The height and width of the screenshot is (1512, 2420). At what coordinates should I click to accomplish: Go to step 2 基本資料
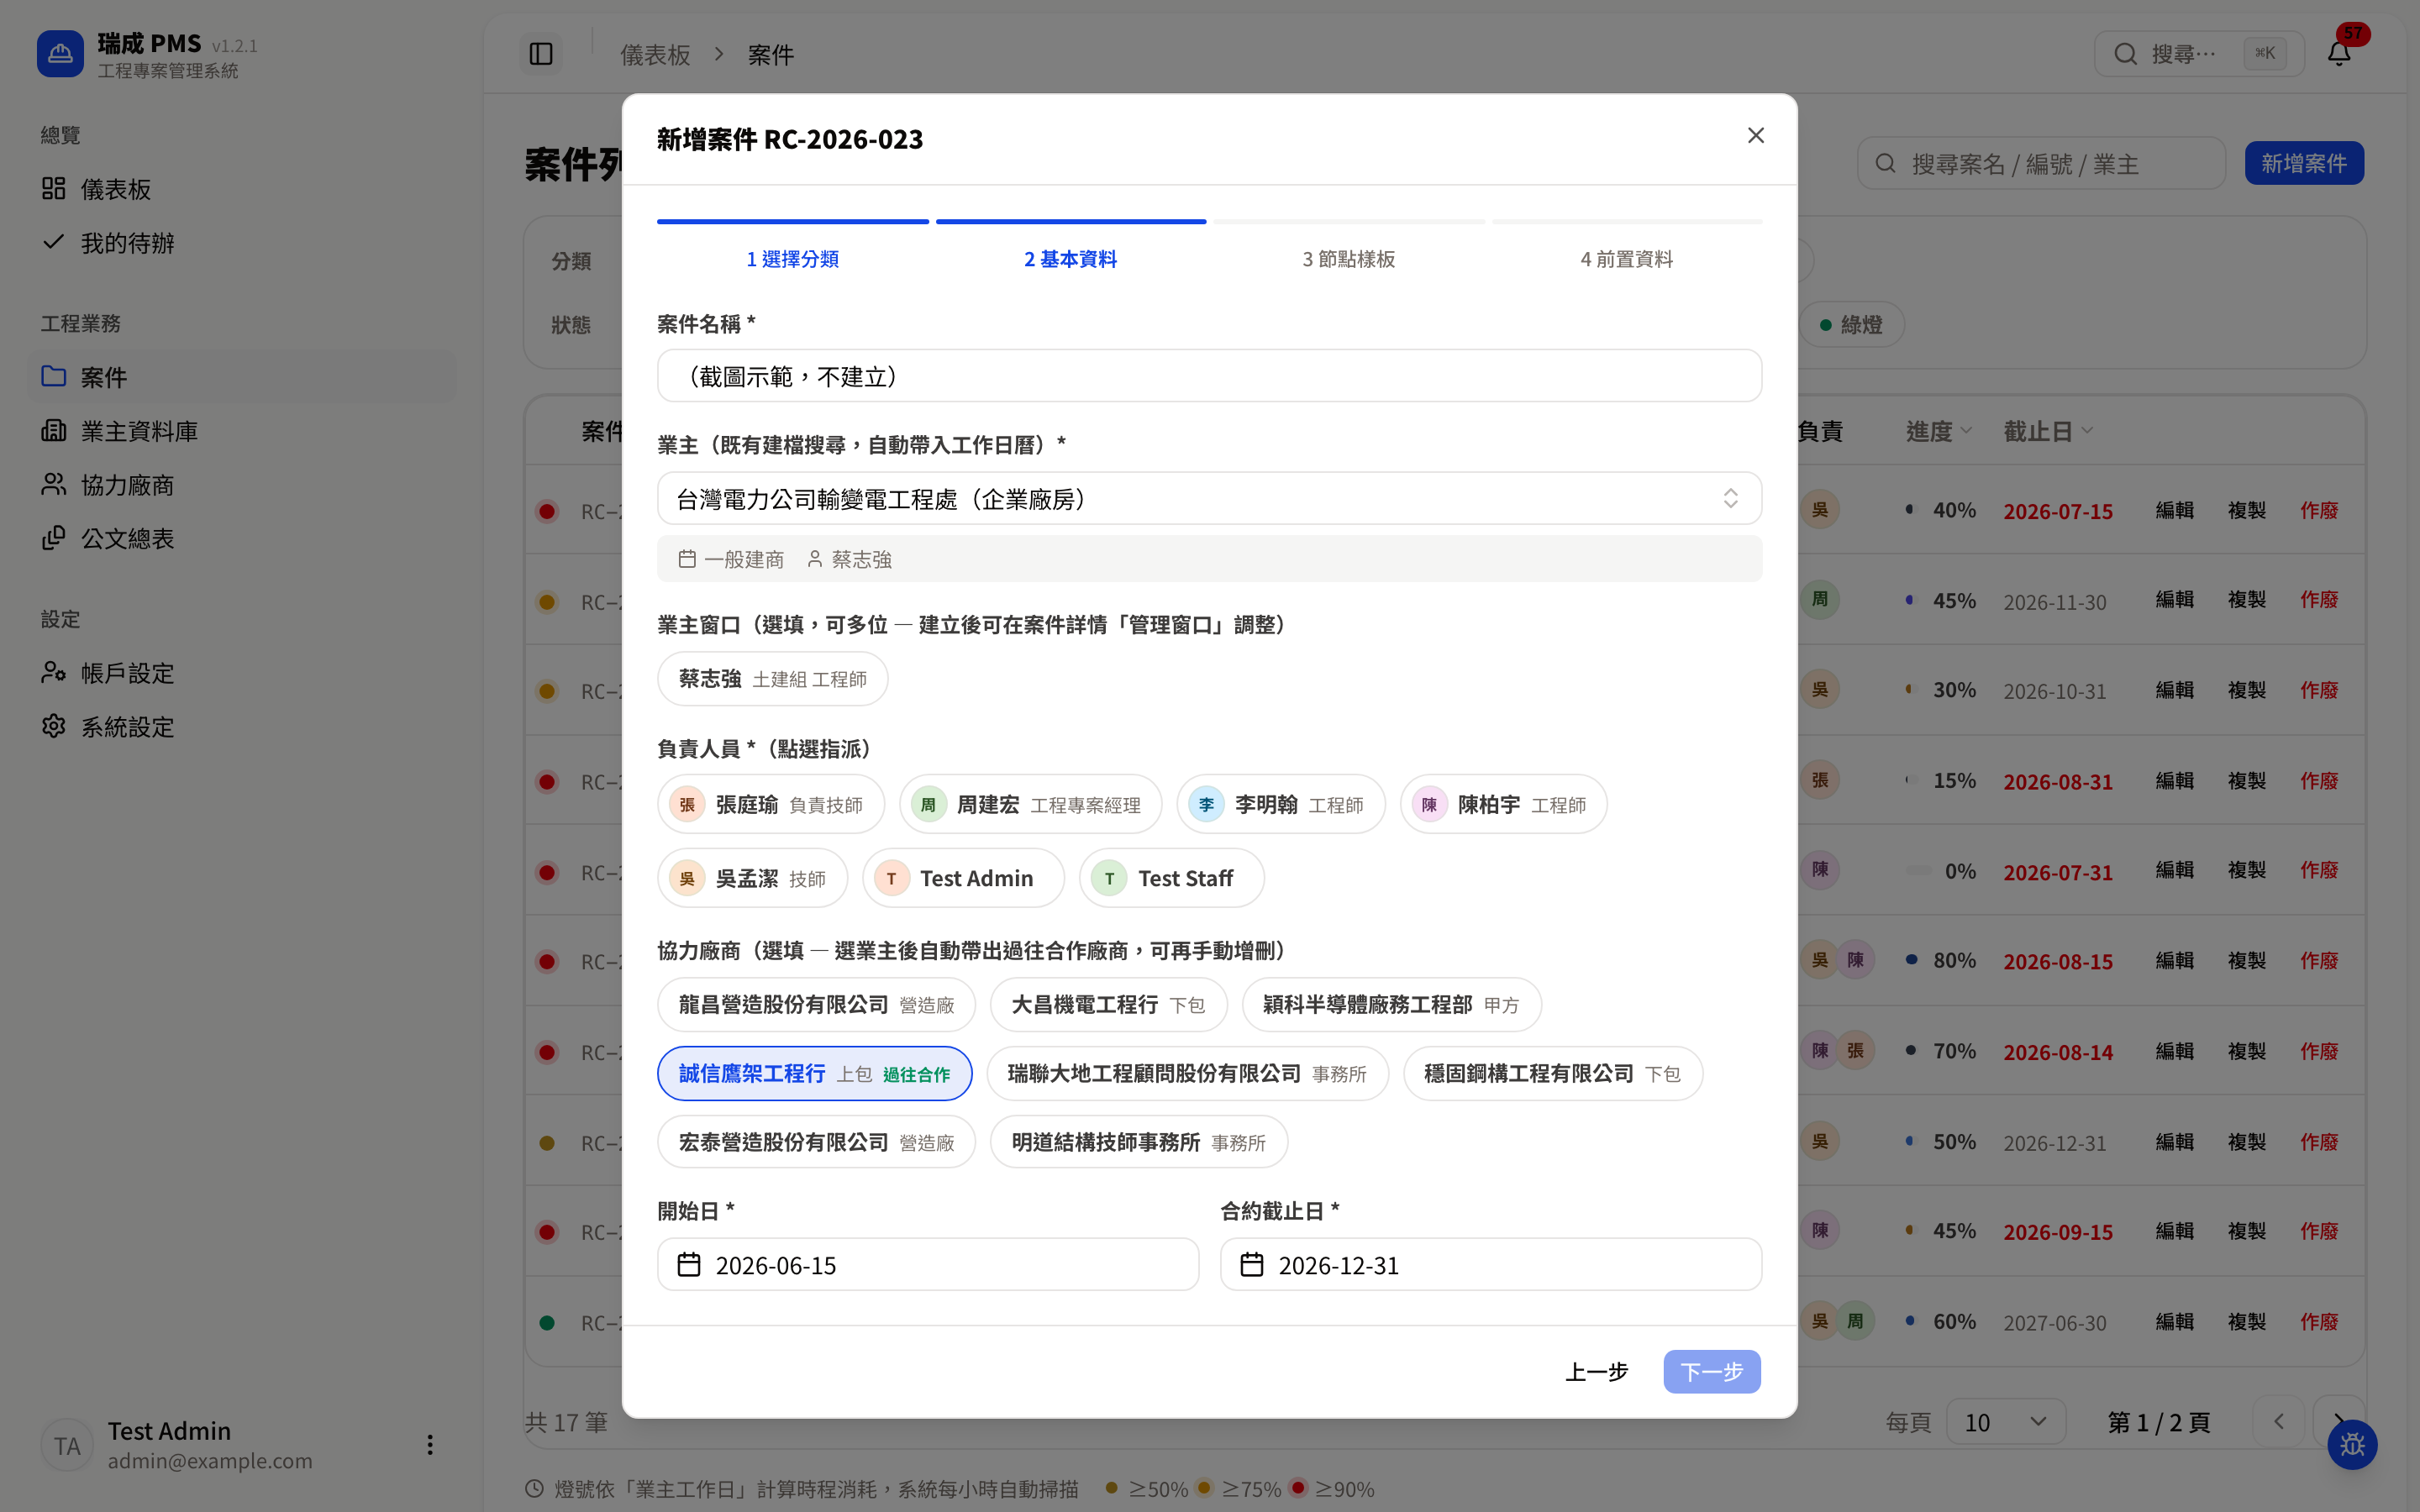[1070, 259]
